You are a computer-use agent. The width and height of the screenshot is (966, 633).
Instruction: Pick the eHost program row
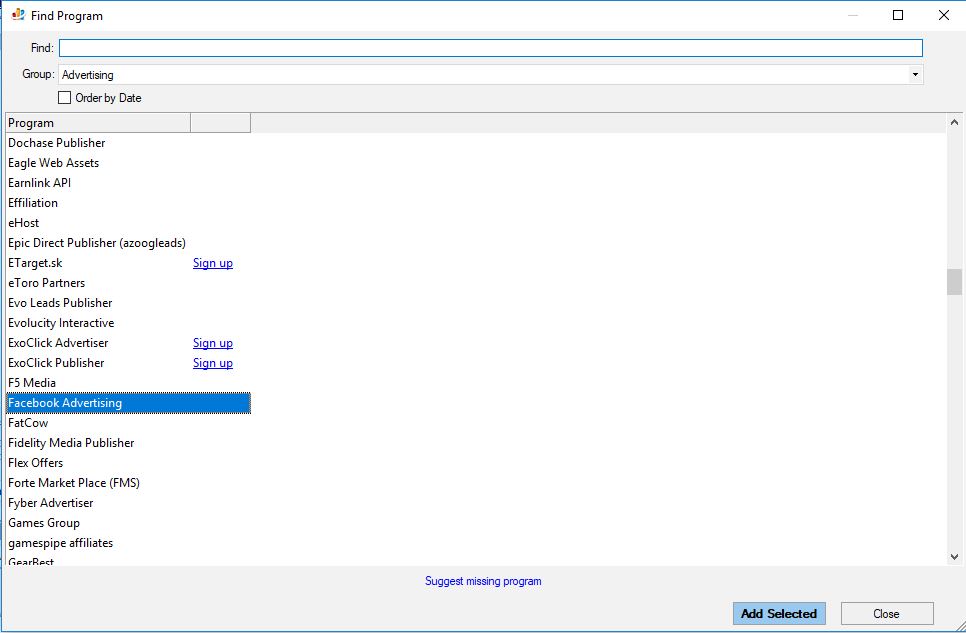pyautogui.click(x=23, y=223)
